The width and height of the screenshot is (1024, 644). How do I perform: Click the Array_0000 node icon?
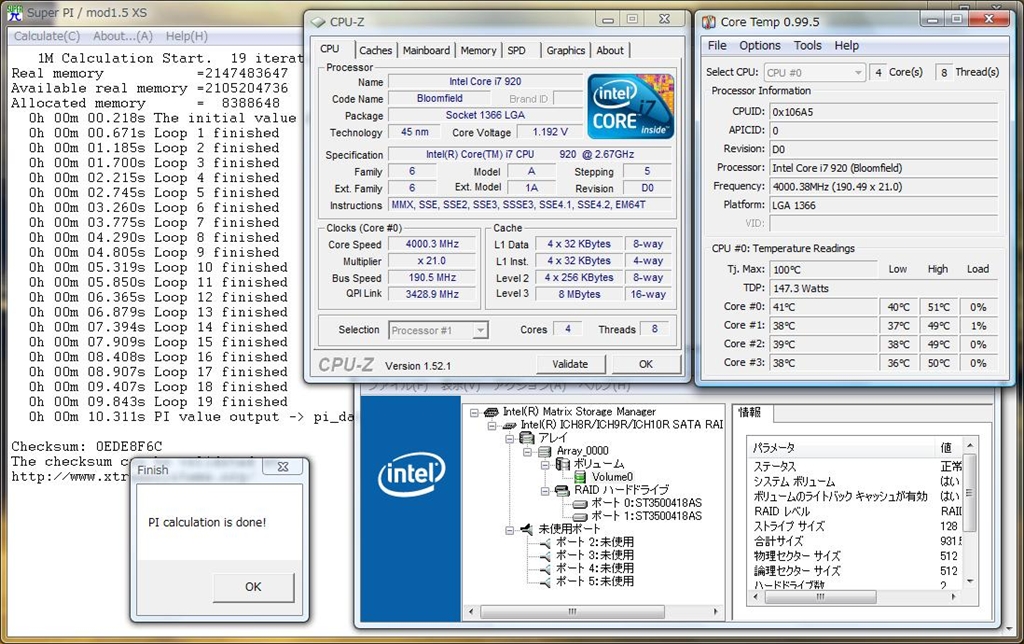(x=545, y=451)
